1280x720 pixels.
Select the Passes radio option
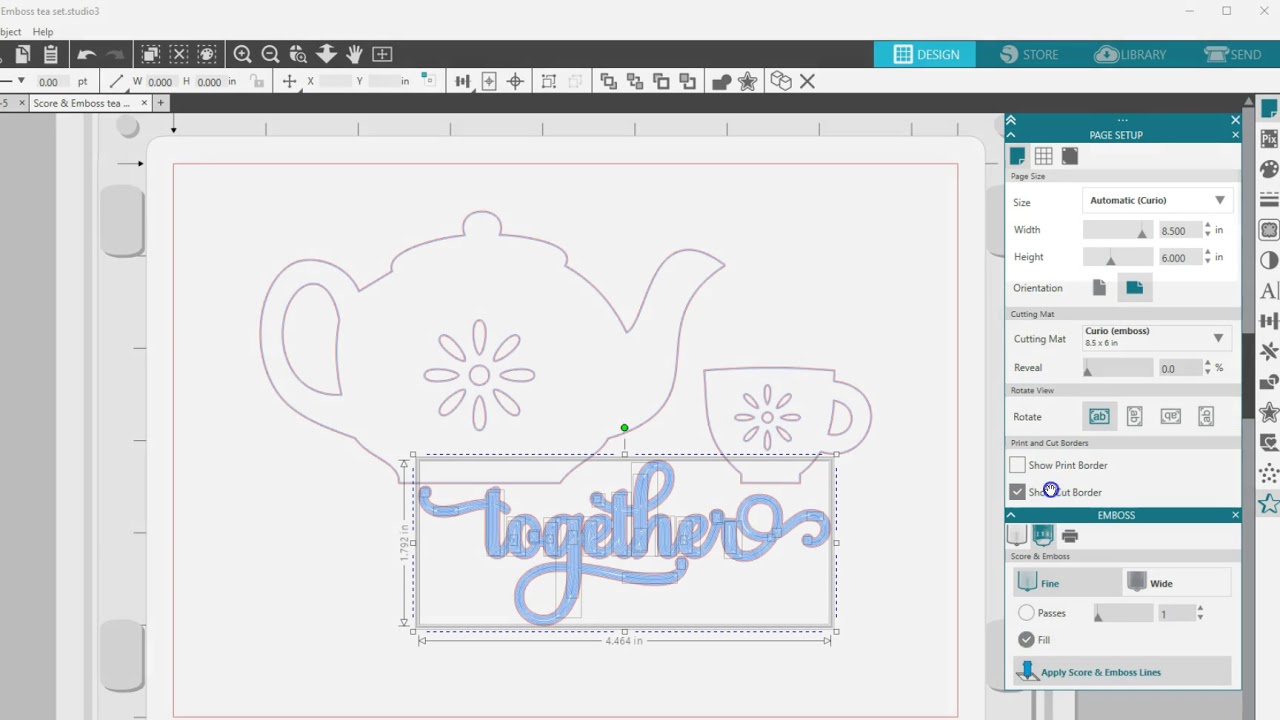coord(1026,613)
